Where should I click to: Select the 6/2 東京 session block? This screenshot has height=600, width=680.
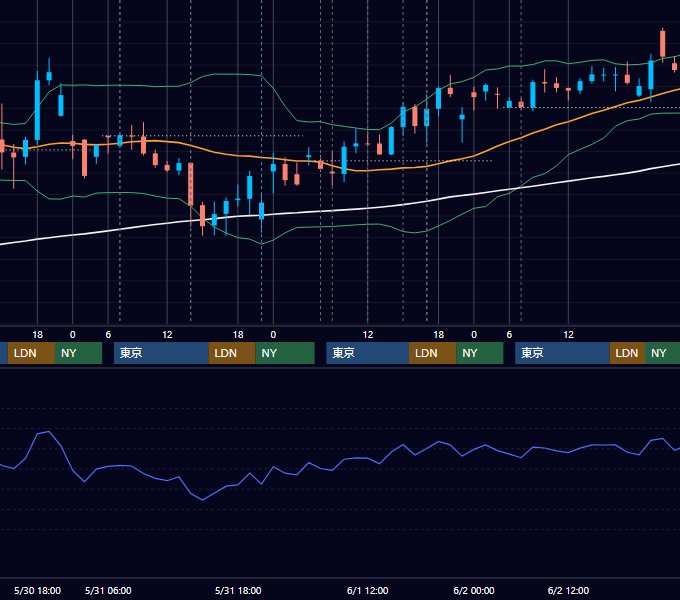(x=562, y=353)
